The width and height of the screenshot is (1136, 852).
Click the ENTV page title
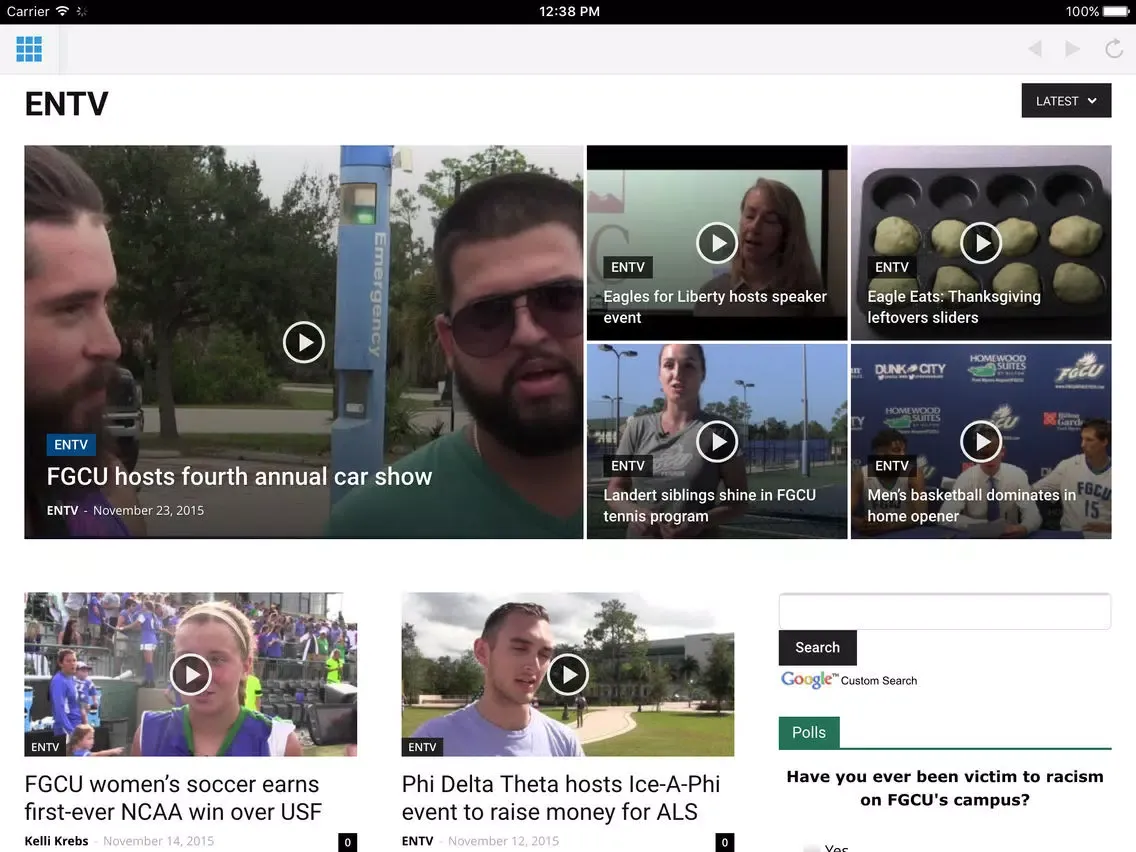pos(67,104)
